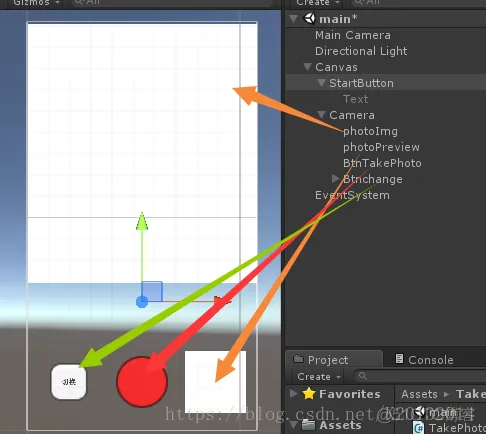This screenshot has width=486, height=434.
Task: Select BtnTakePhoto in Hierarchy
Action: coord(382,163)
